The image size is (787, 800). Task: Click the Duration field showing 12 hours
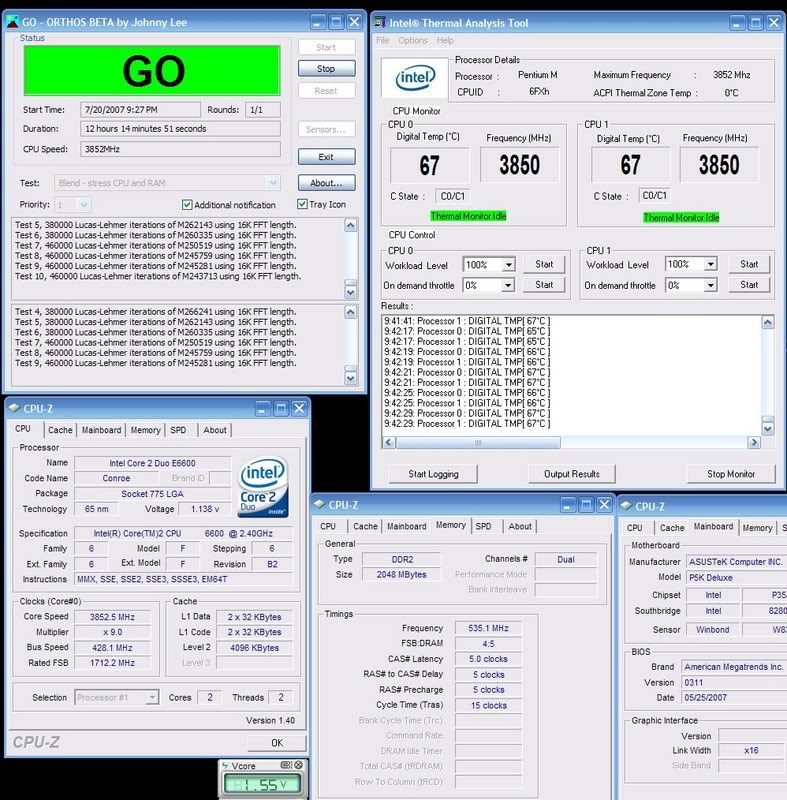click(x=180, y=129)
